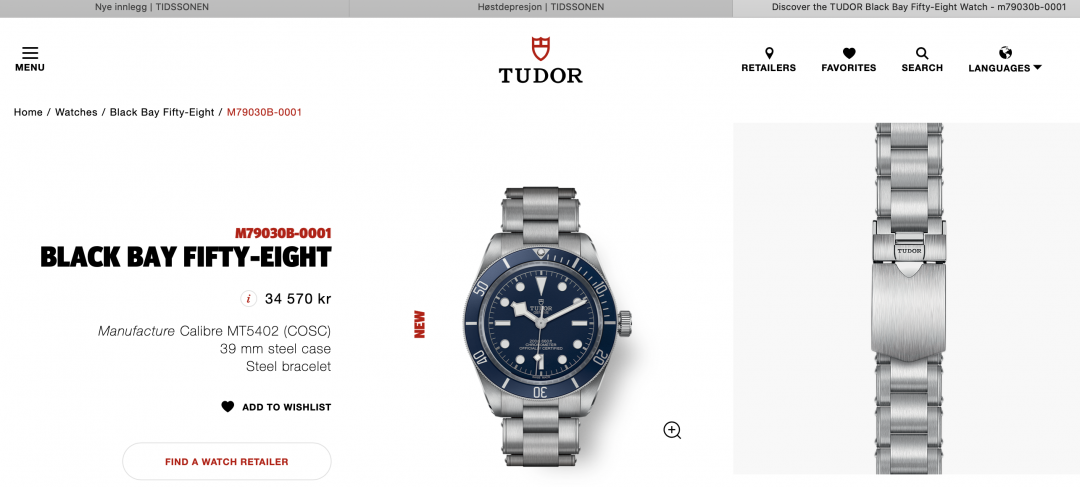Zoom the watch image with magnifier-plus icon
This screenshot has height=487, width=1080.
pos(672,431)
